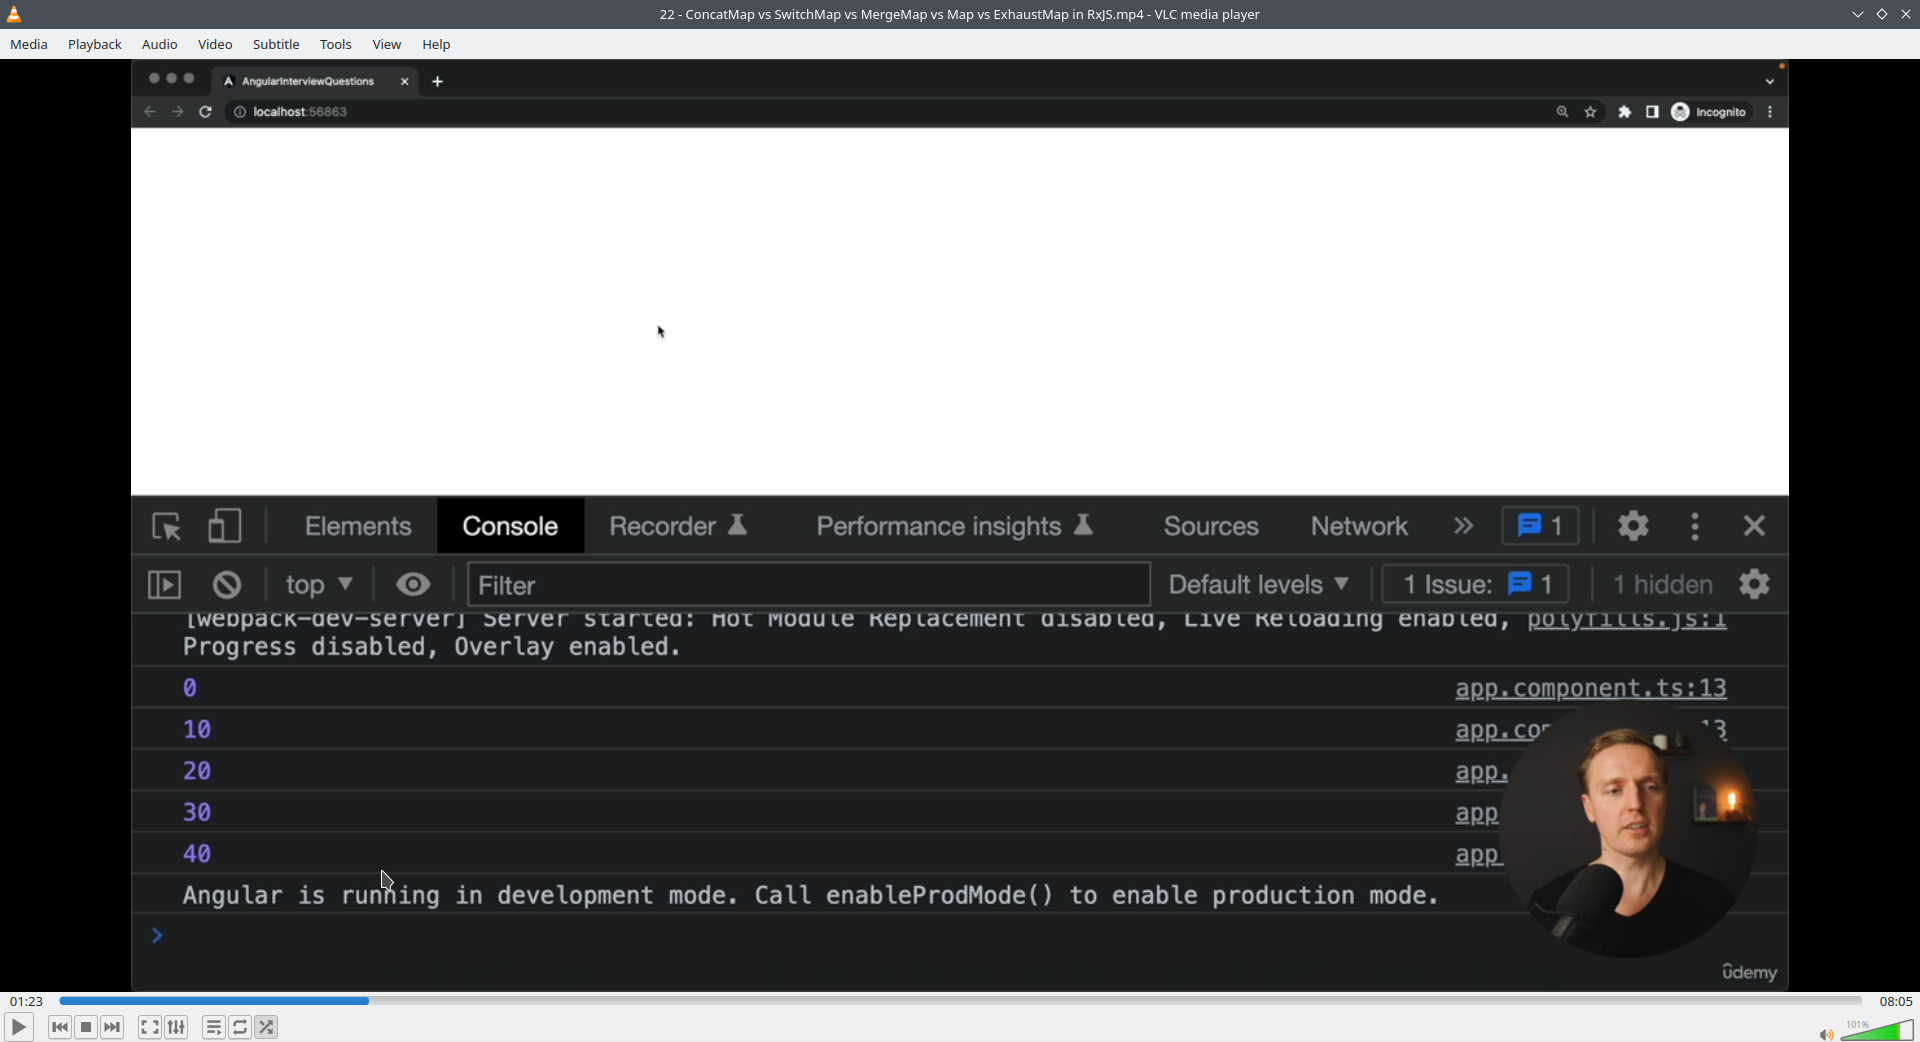Create a live expression with eye icon
The width and height of the screenshot is (1920, 1042).
413,584
